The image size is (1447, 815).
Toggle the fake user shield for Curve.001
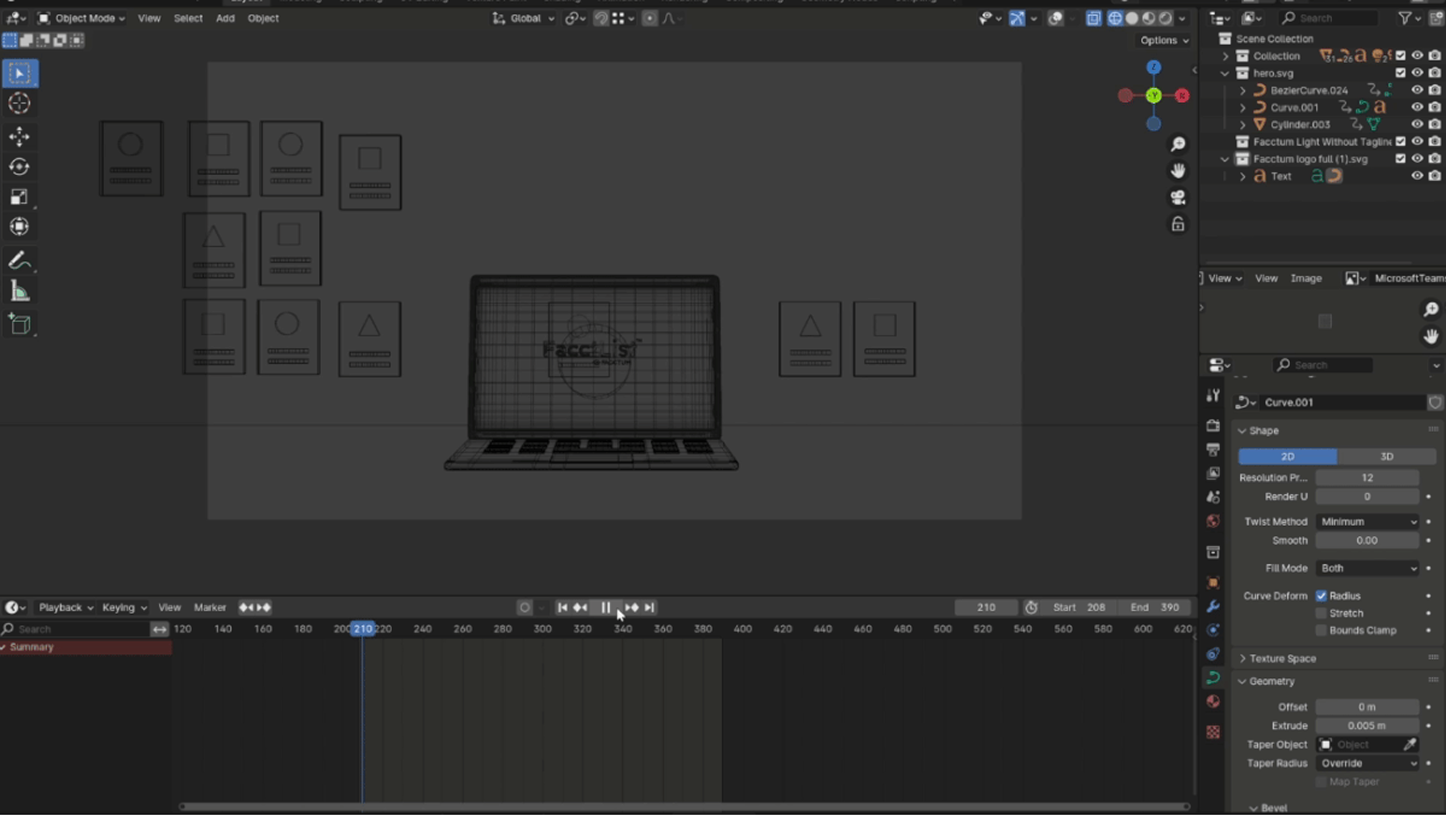click(1435, 402)
